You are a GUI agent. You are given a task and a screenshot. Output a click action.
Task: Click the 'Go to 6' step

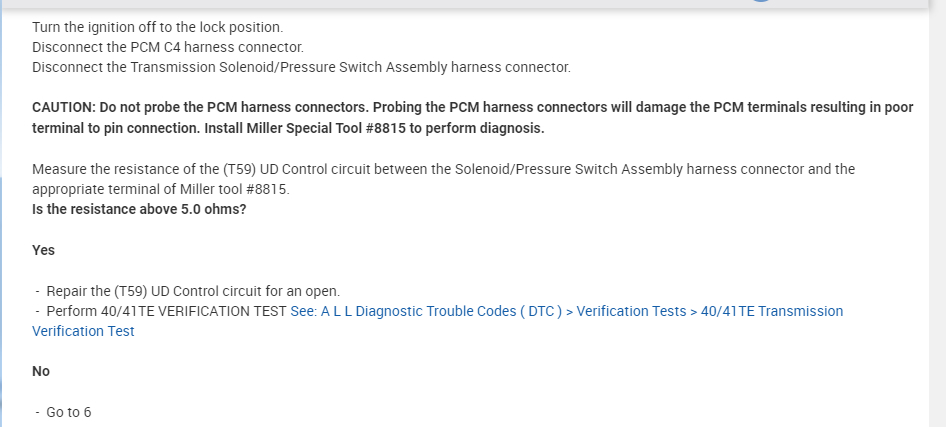tap(68, 412)
